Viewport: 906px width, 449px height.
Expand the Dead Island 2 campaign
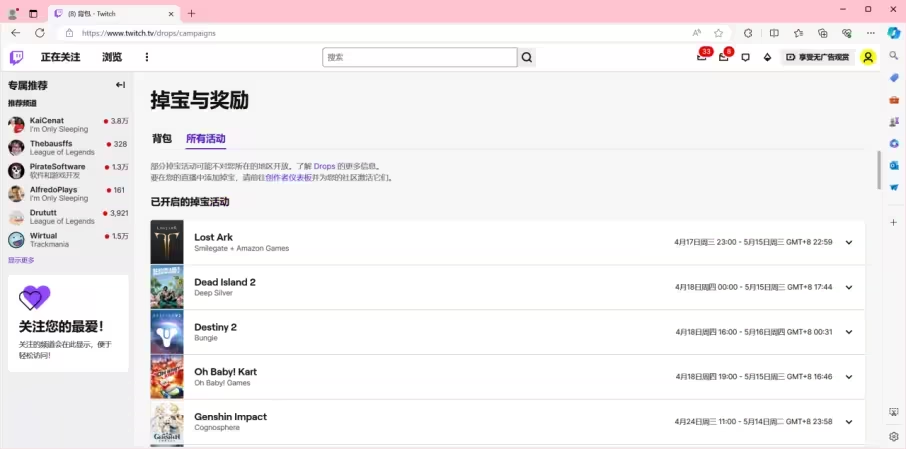(x=849, y=287)
